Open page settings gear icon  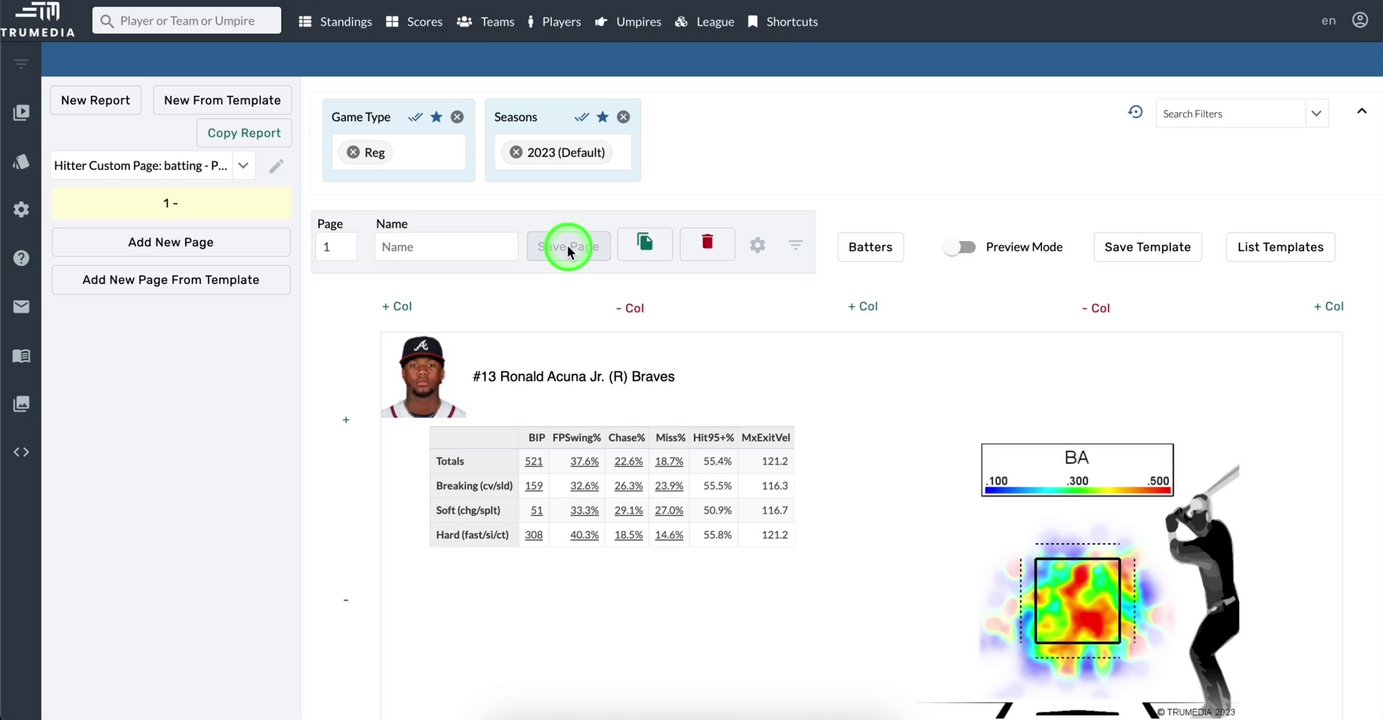[x=758, y=245]
